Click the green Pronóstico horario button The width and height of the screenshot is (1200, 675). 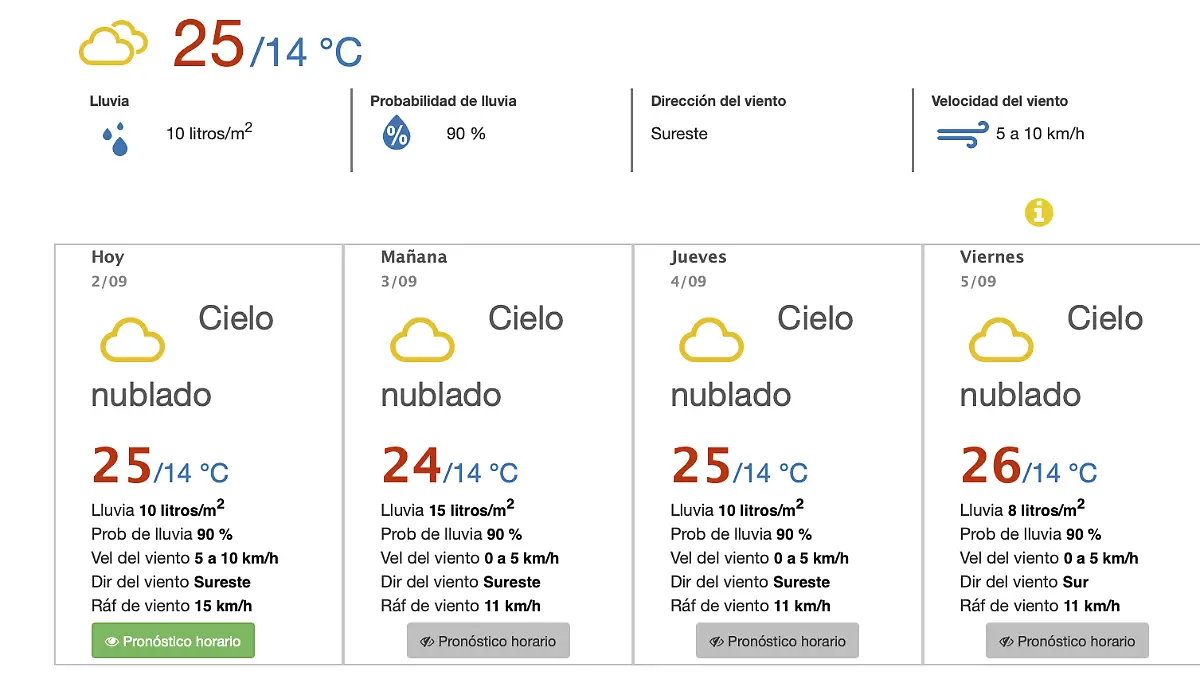pyautogui.click(x=172, y=640)
